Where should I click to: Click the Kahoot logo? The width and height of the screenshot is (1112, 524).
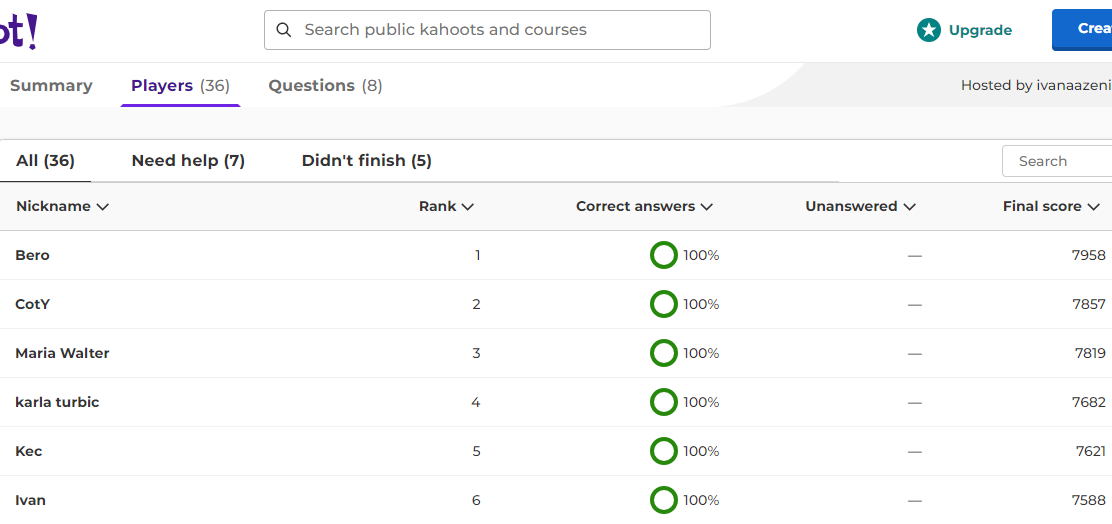tap(18, 32)
